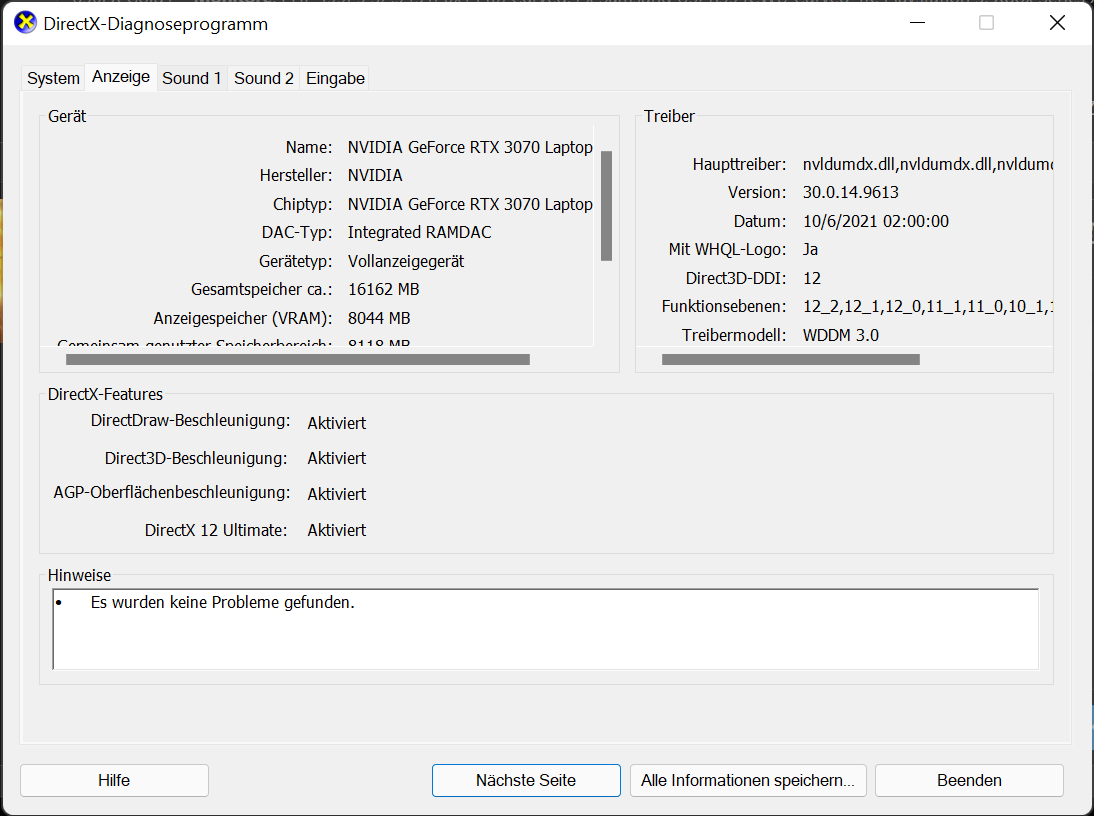Click the DAC-Typ label
The width and height of the screenshot is (1094, 816).
pyautogui.click(x=297, y=232)
